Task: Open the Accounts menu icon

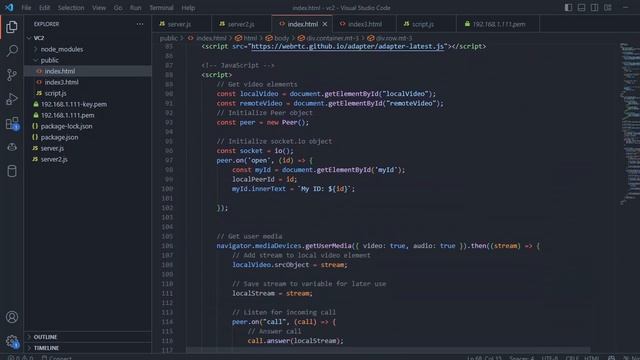Action: (x=12, y=317)
